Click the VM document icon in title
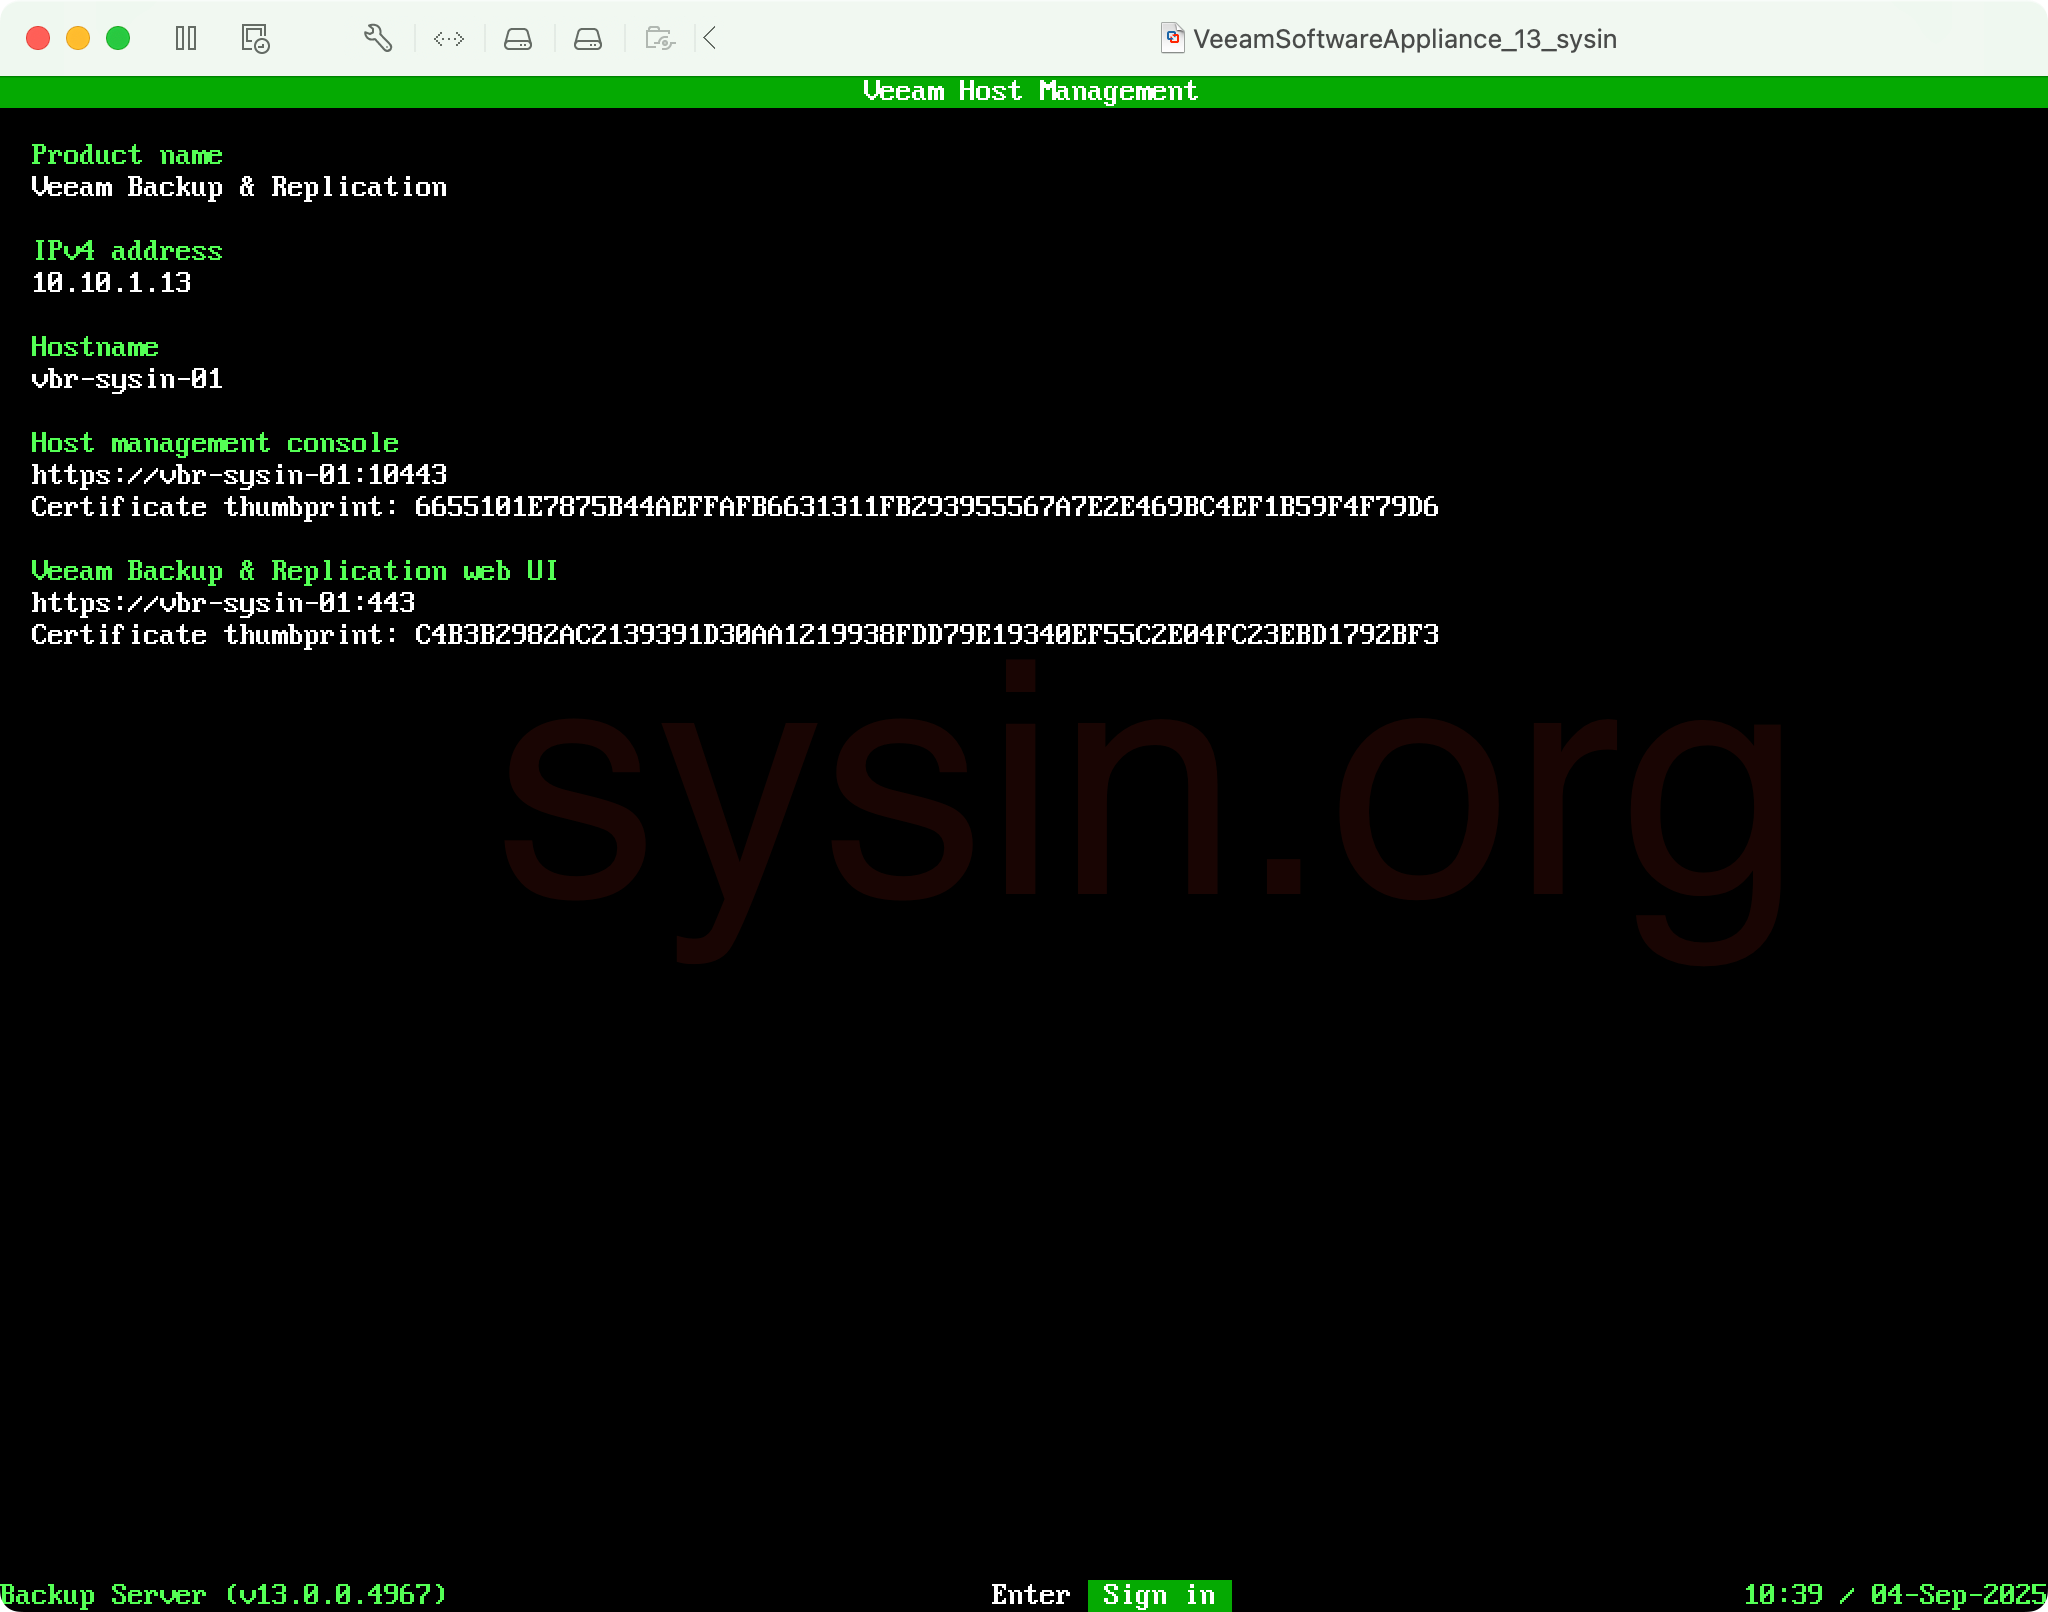This screenshot has width=2048, height=1612. click(x=1172, y=39)
